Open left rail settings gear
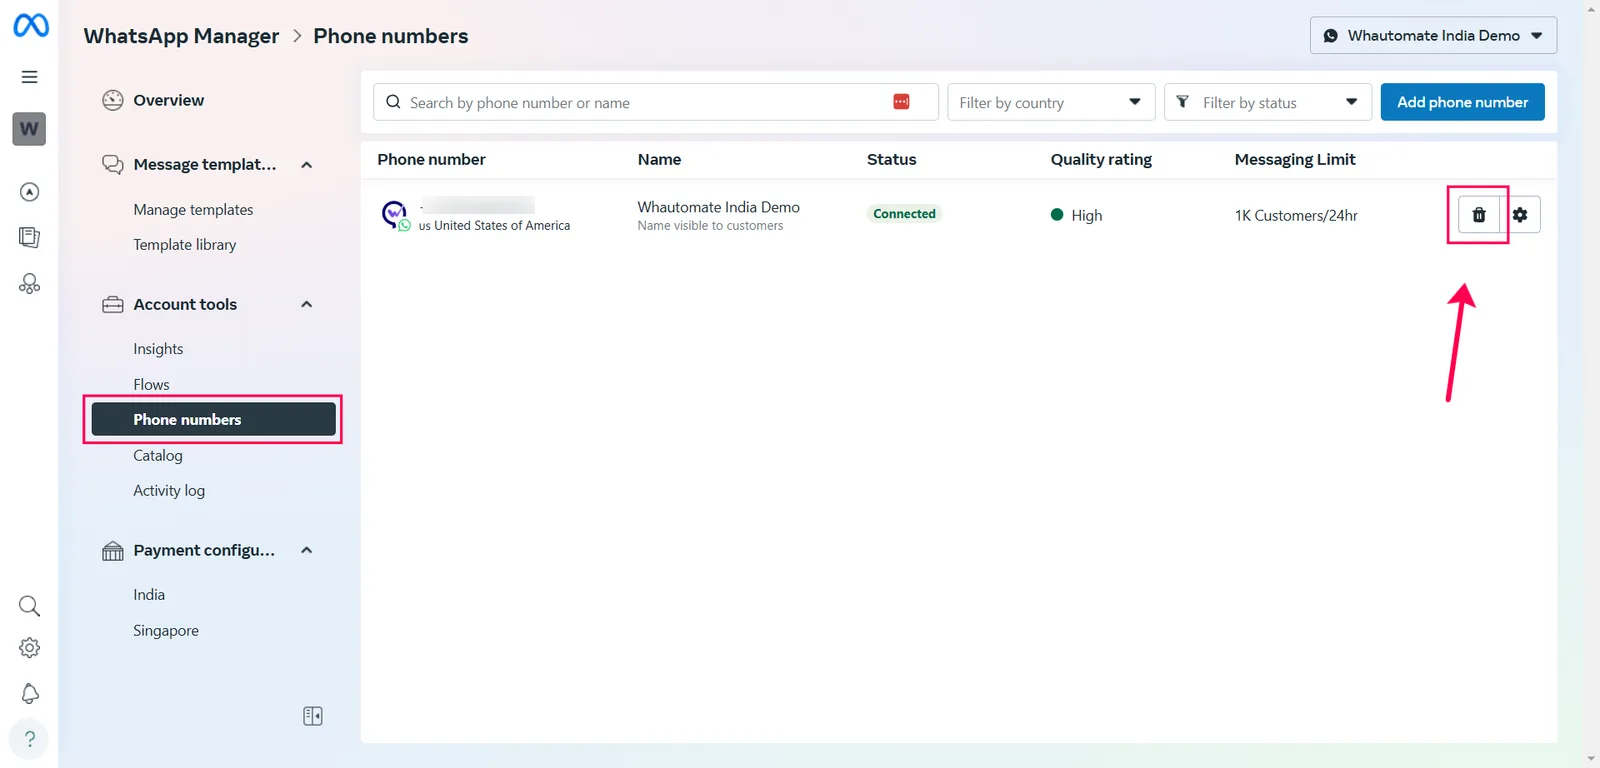The width and height of the screenshot is (1600, 768). tap(30, 648)
